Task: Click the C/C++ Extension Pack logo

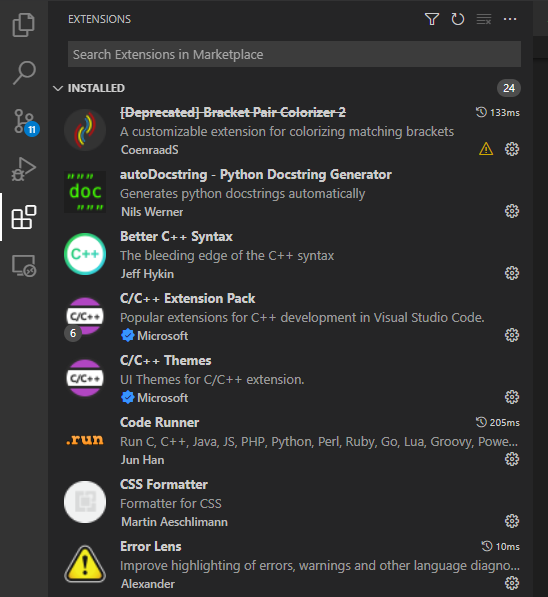Action: pos(85,316)
